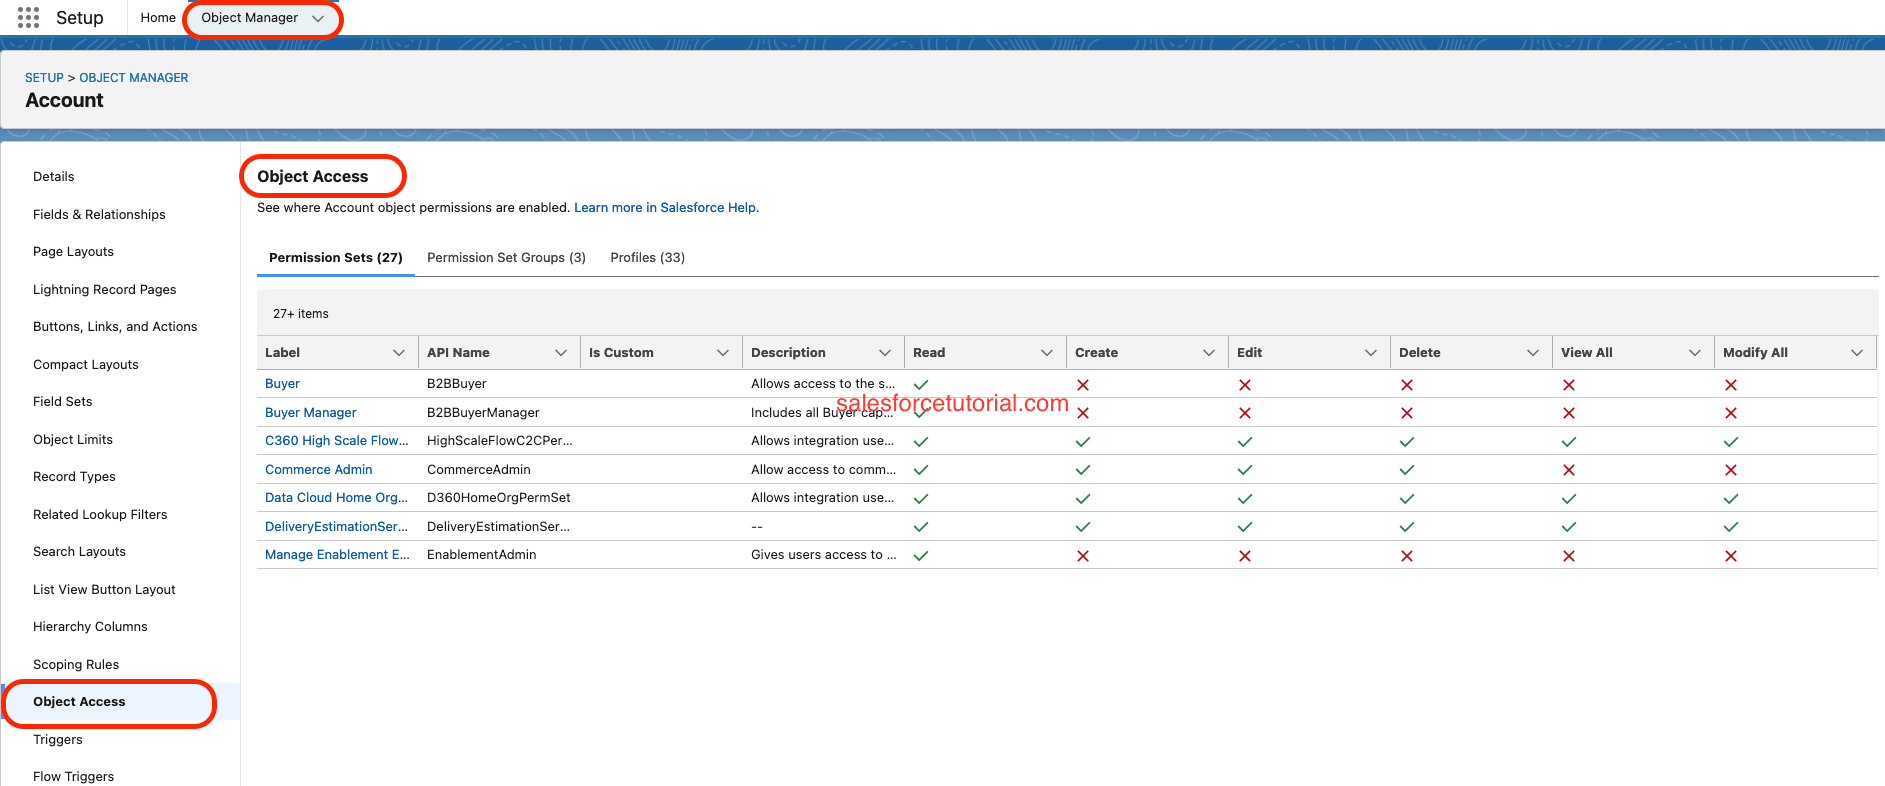Viewport: 1885px width, 786px height.
Task: Open the Buyer permission set link
Action: 282,384
